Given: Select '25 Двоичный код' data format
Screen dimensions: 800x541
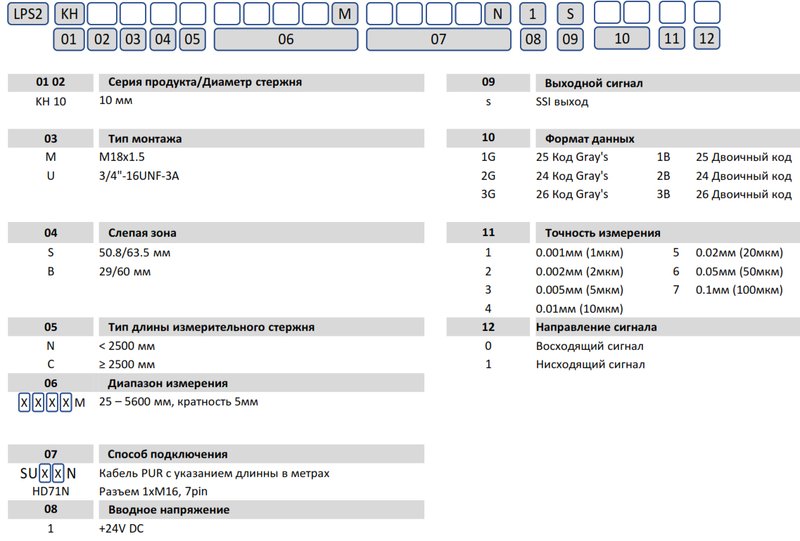Looking at the screenshot, I should coord(744,157).
